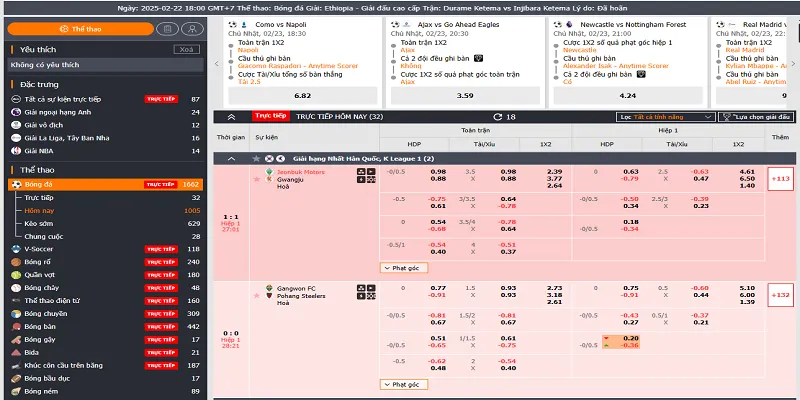Image resolution: width=800 pixels, height=400 pixels.
Task: Expand Phạt góc under Jeonbuk Motors match
Action: (401, 267)
